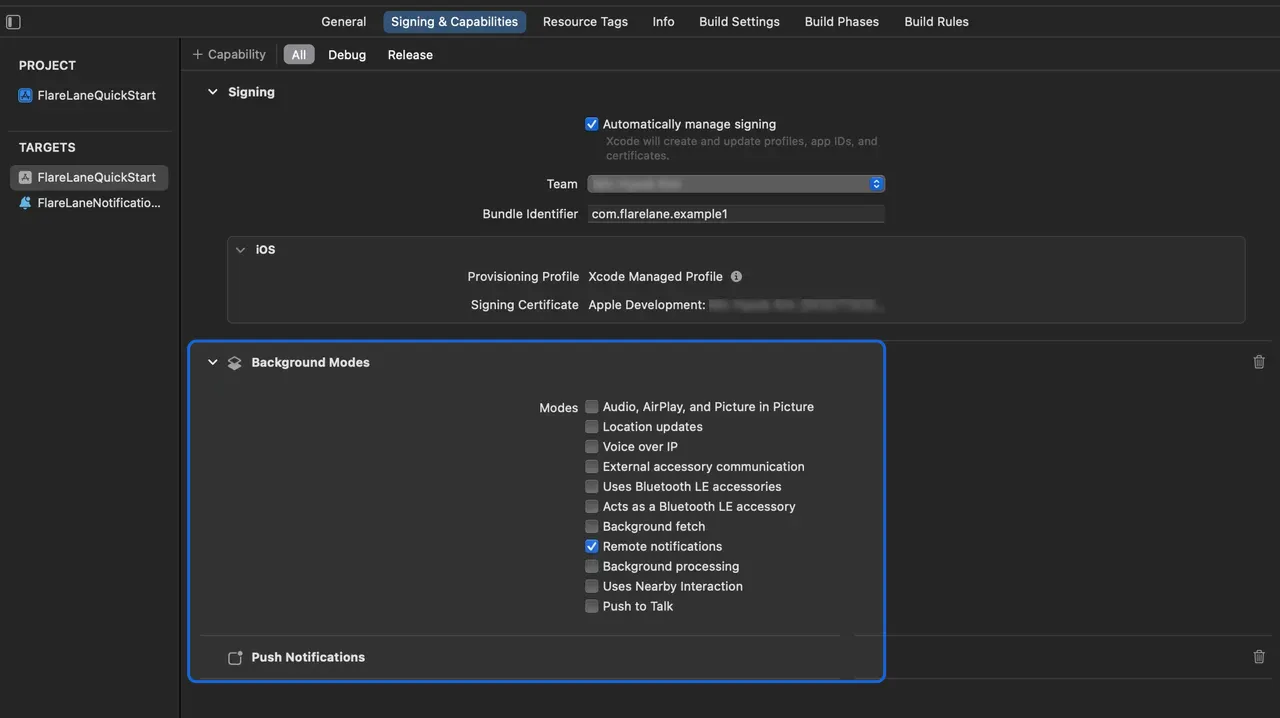Select FlareLaneQuickStart under TARGETS

pyautogui.click(x=89, y=177)
